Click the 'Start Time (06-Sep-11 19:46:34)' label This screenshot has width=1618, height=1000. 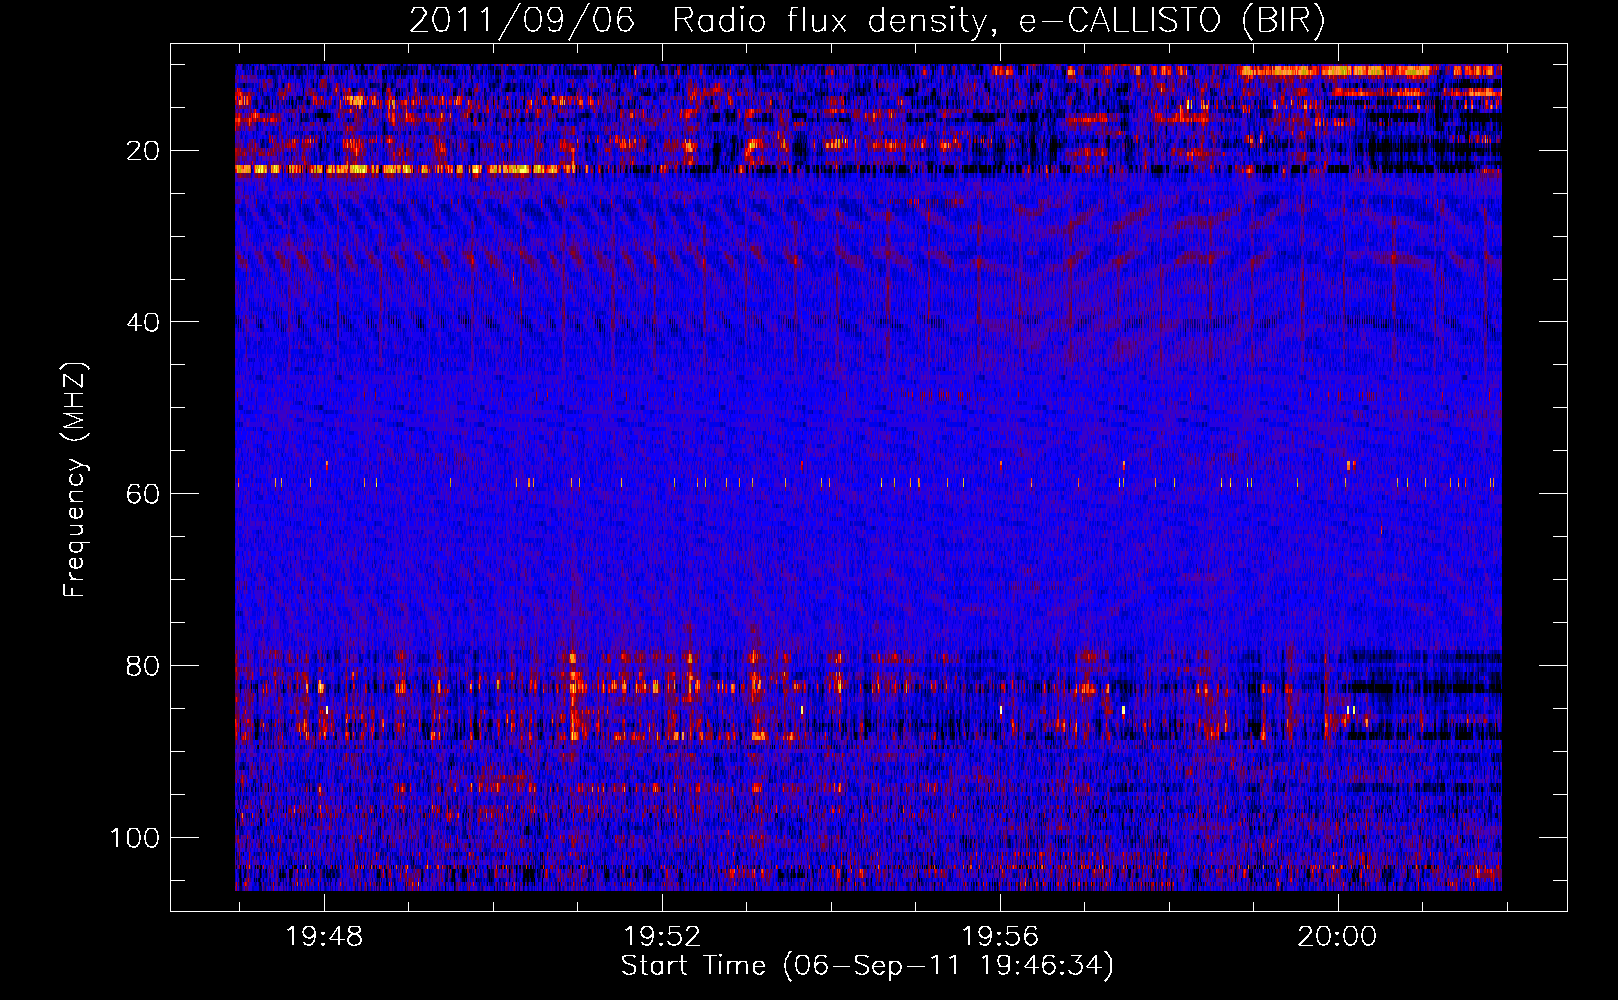867,966
